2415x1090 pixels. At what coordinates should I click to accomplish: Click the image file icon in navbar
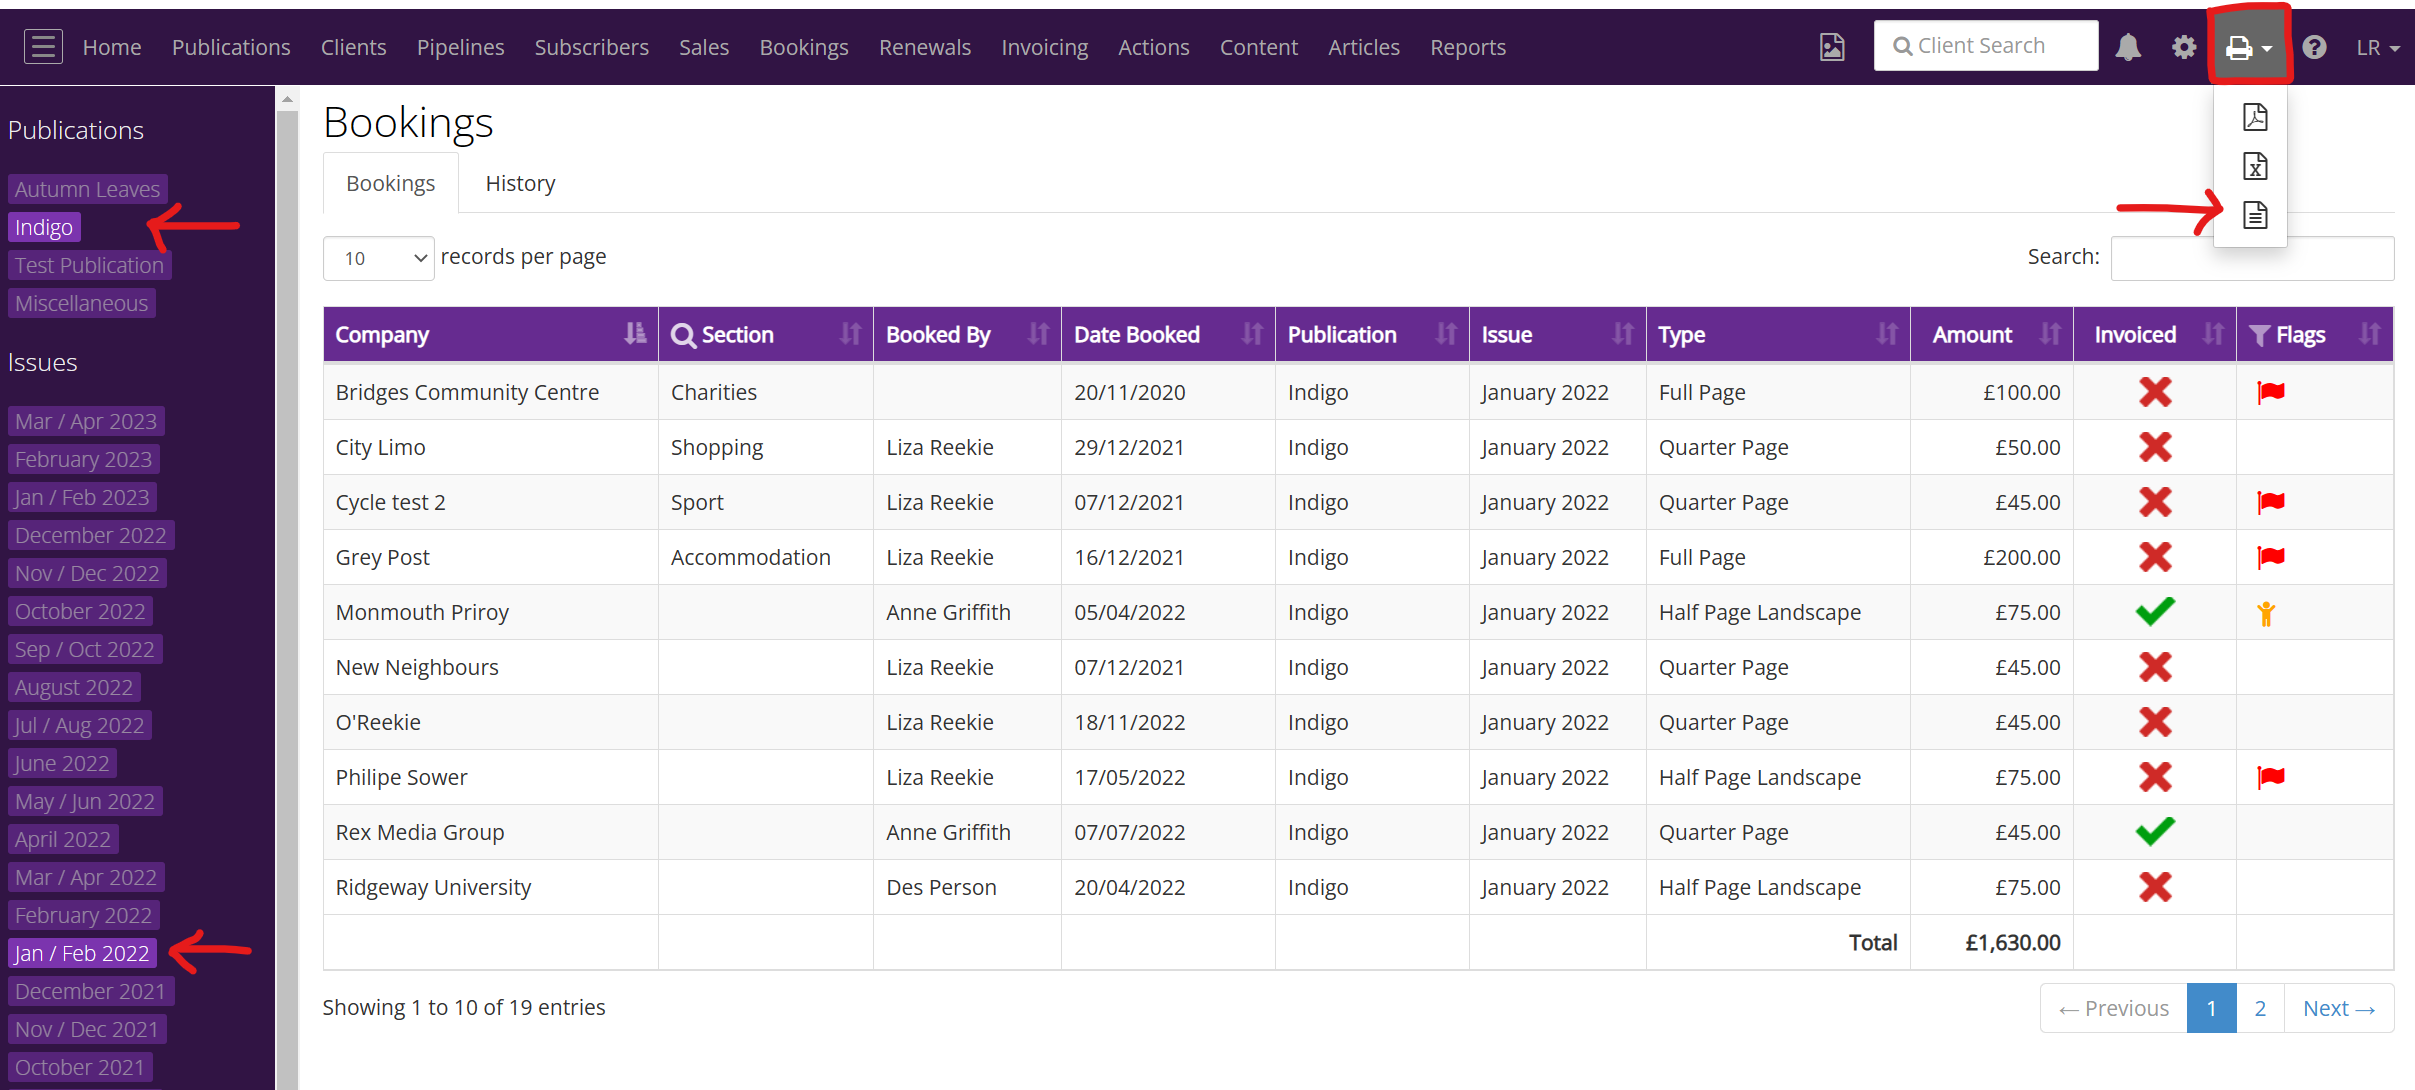coord(1832,47)
